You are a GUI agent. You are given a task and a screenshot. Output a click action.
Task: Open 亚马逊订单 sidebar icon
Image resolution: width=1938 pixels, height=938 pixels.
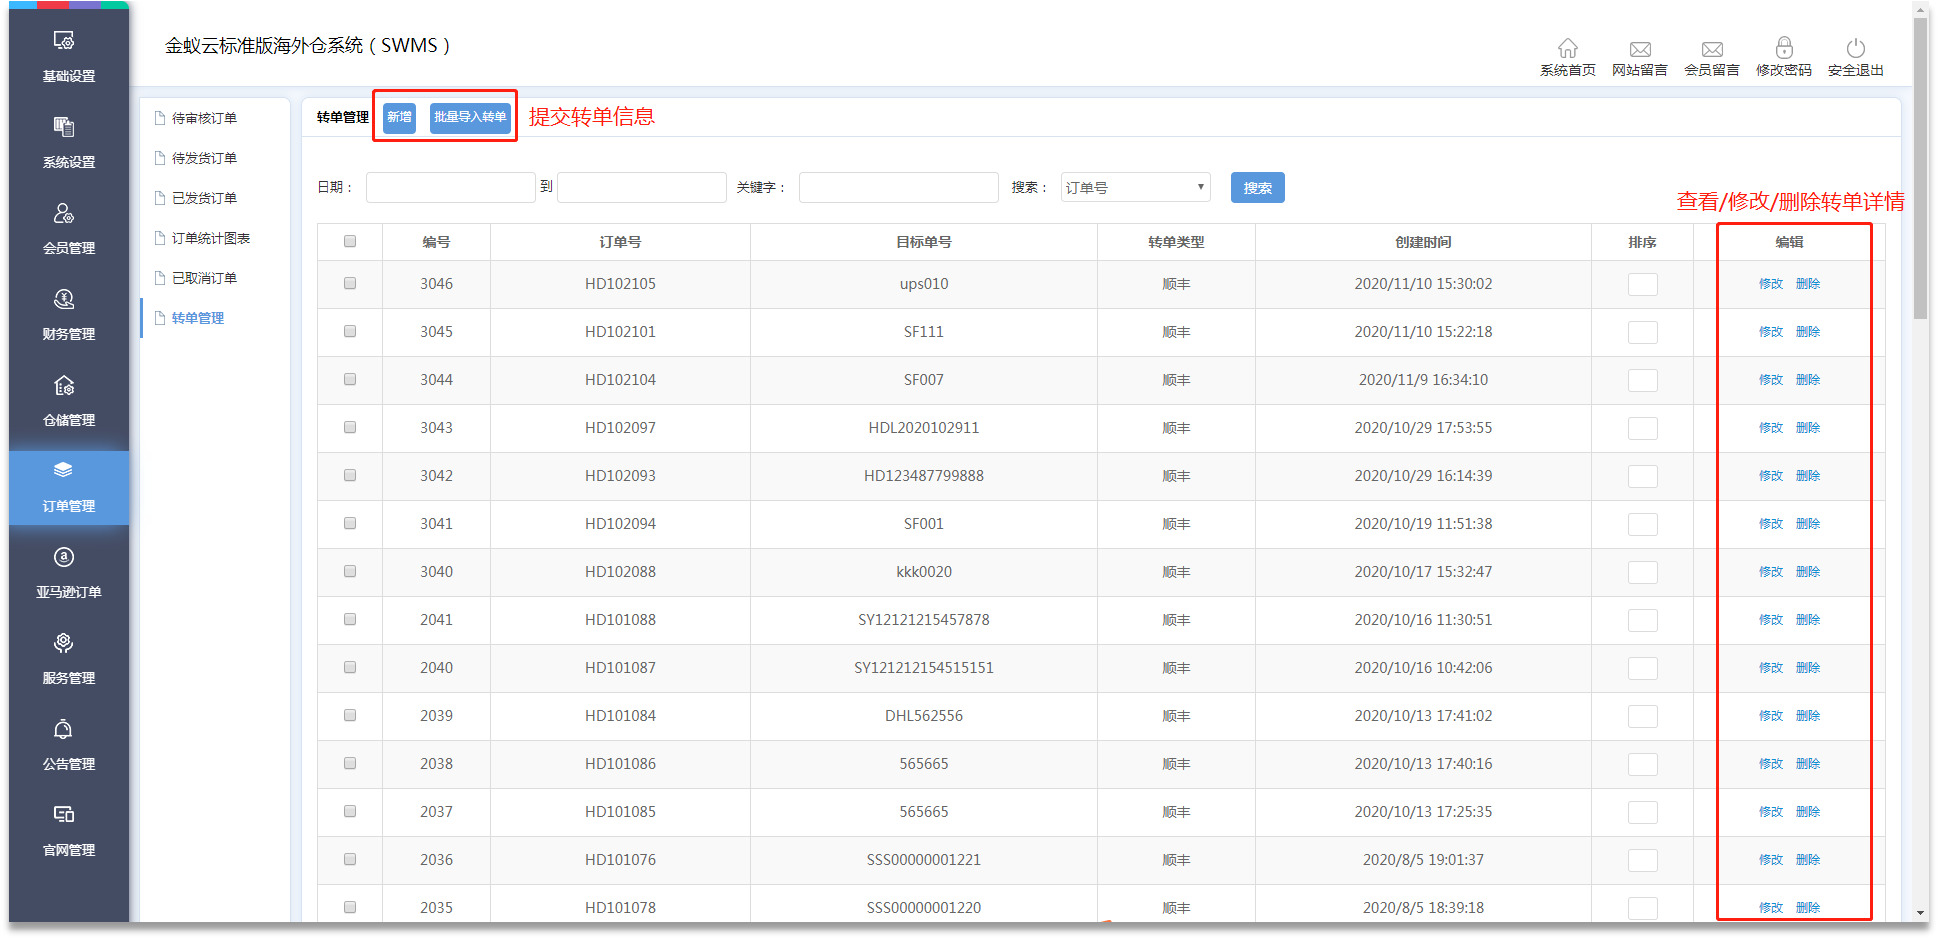click(x=68, y=572)
